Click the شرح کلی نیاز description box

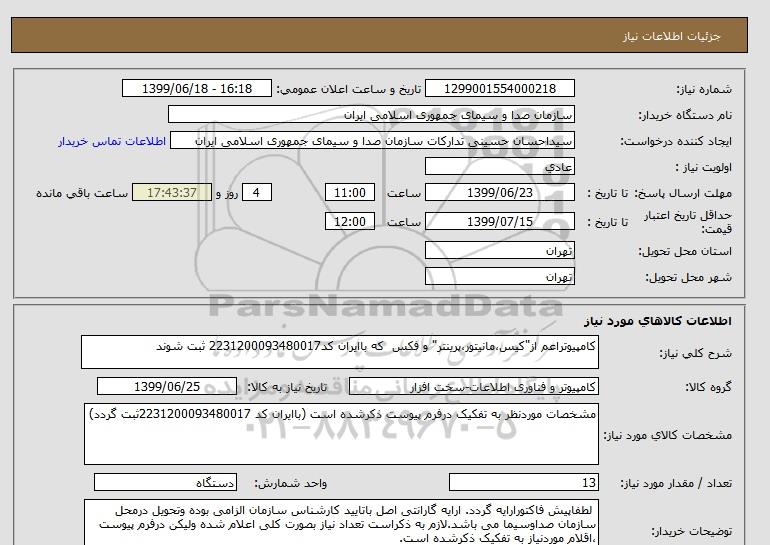tap(340, 352)
